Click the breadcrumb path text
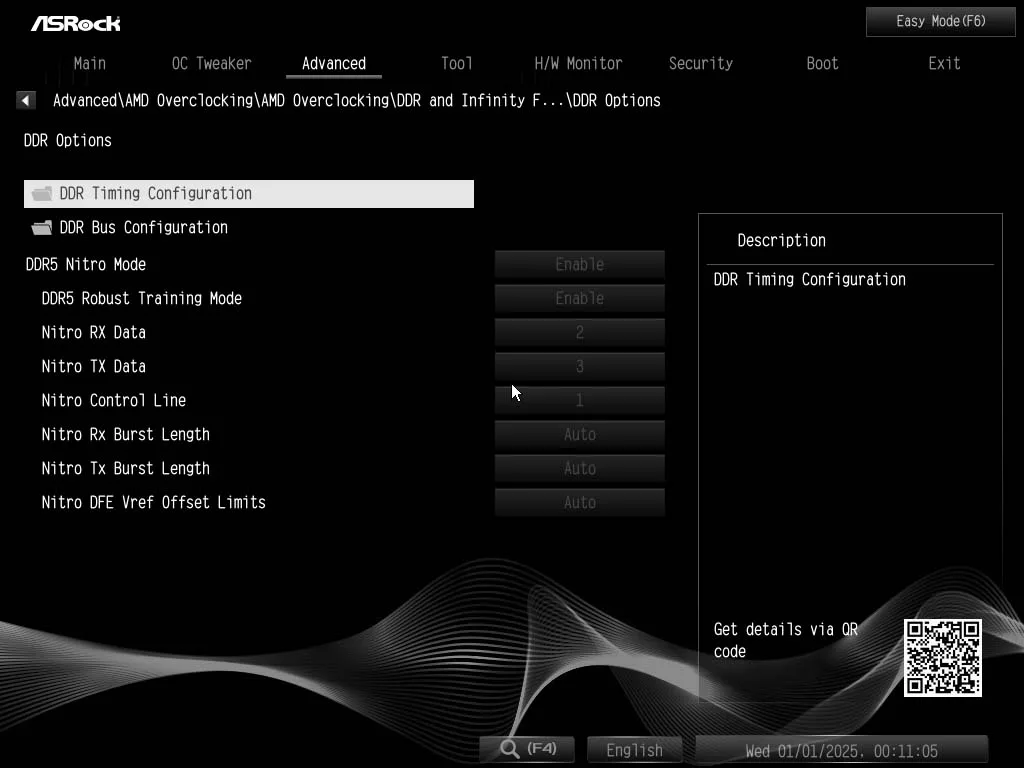 click(357, 101)
